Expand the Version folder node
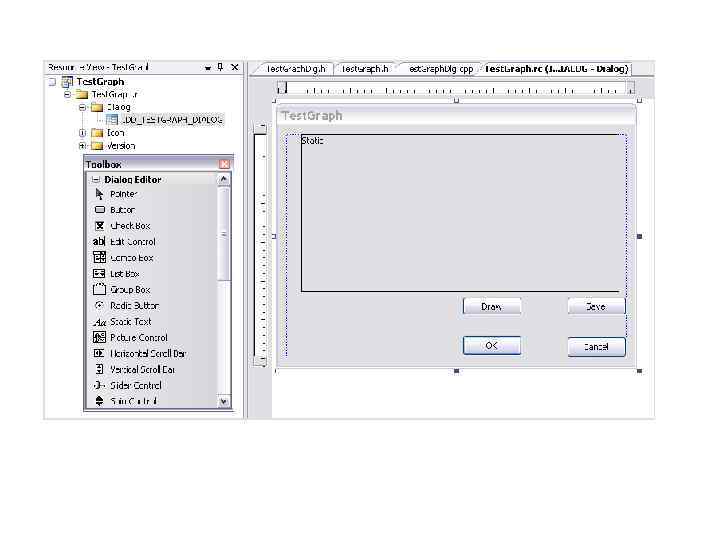 [82, 146]
